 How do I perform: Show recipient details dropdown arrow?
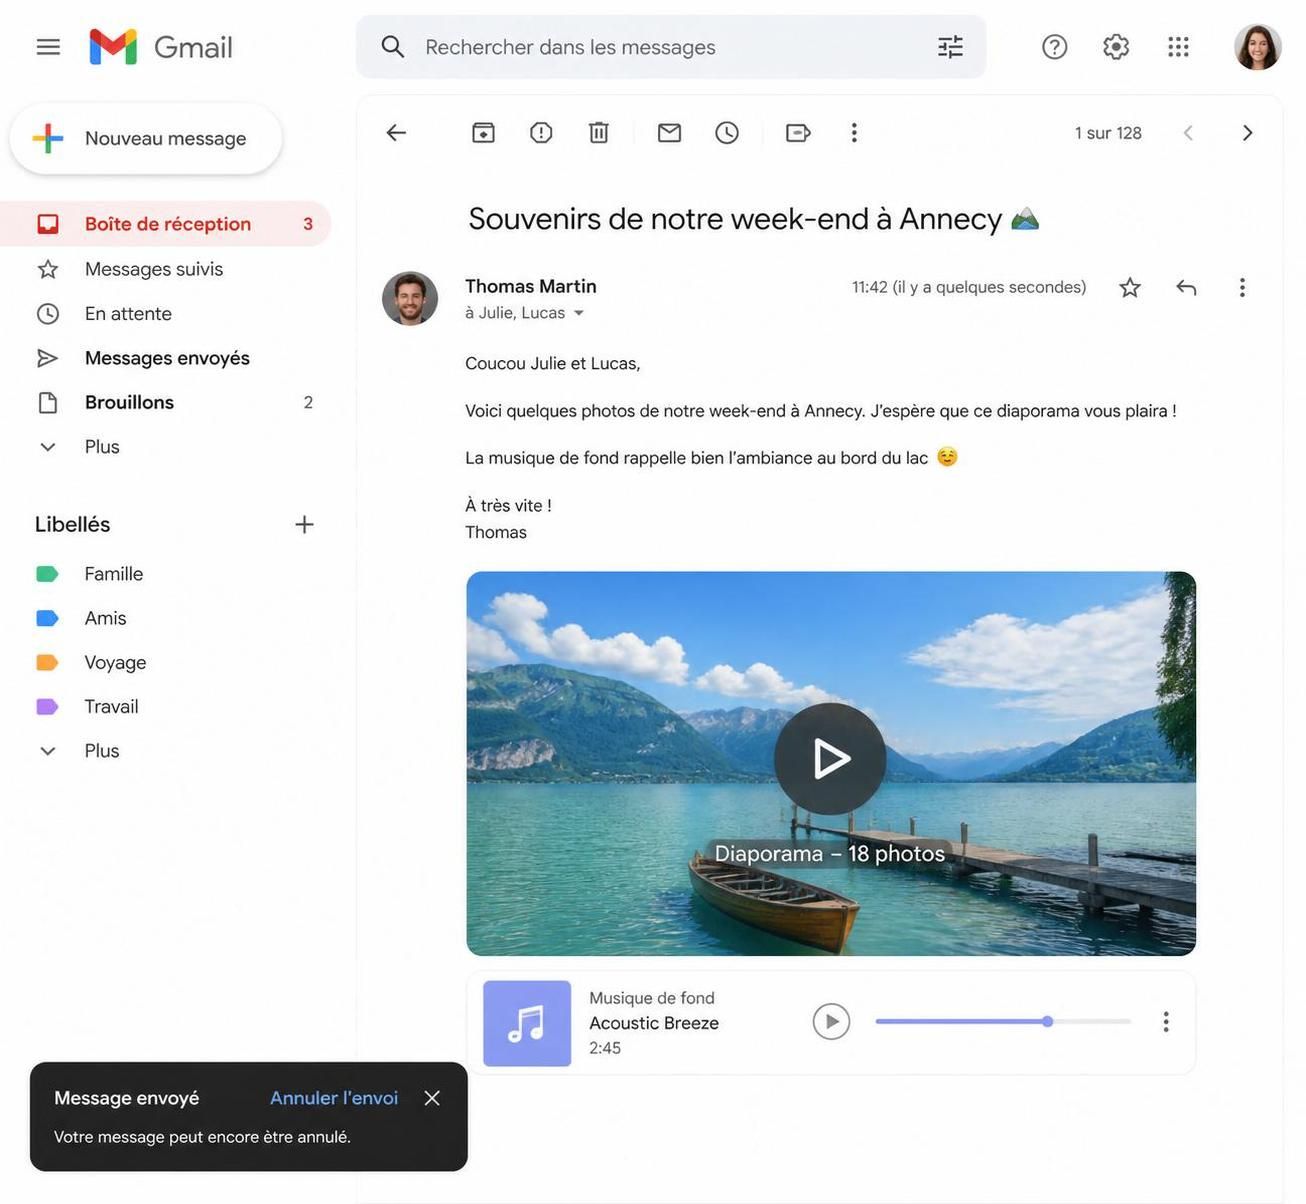[x=578, y=314]
